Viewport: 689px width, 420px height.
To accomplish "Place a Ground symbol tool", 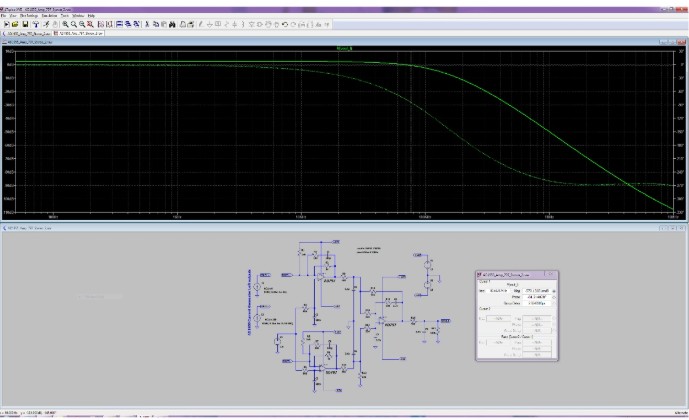I will [x=210, y=24].
